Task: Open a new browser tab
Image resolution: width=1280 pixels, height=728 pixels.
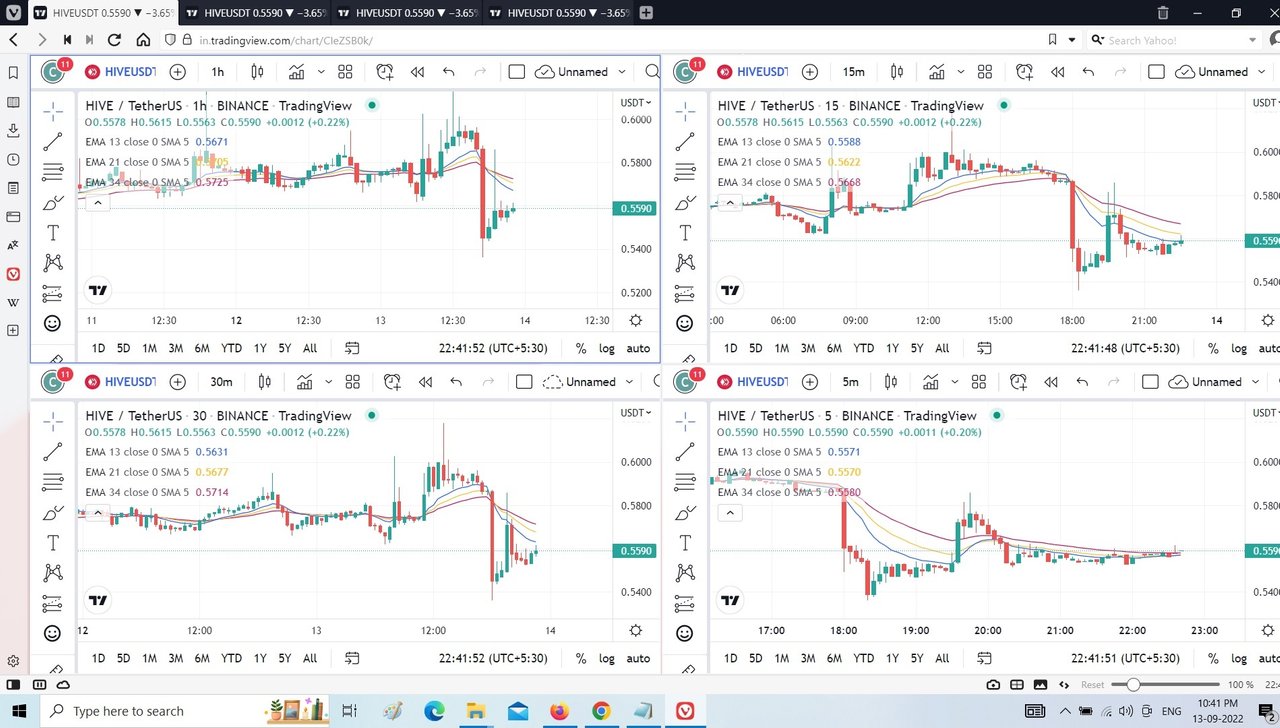Action: [646, 13]
